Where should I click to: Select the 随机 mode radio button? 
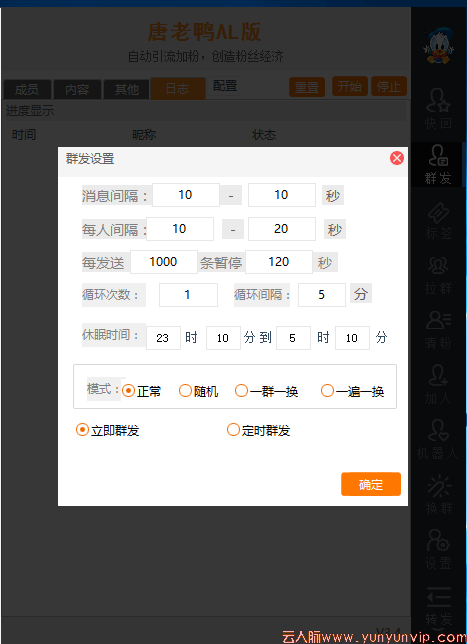[198, 391]
